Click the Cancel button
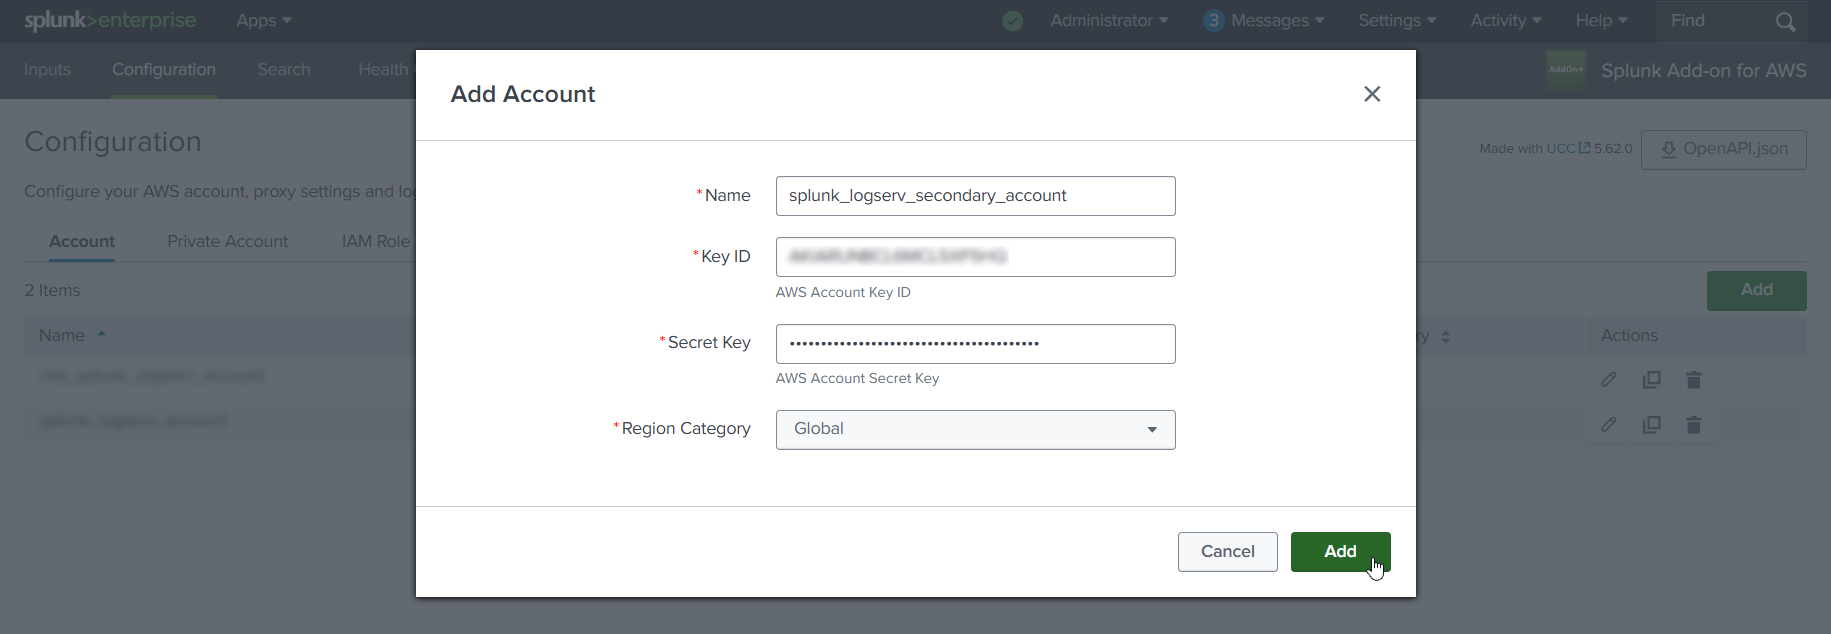Screen dimensions: 1831x634 pyautogui.click(x=1227, y=552)
